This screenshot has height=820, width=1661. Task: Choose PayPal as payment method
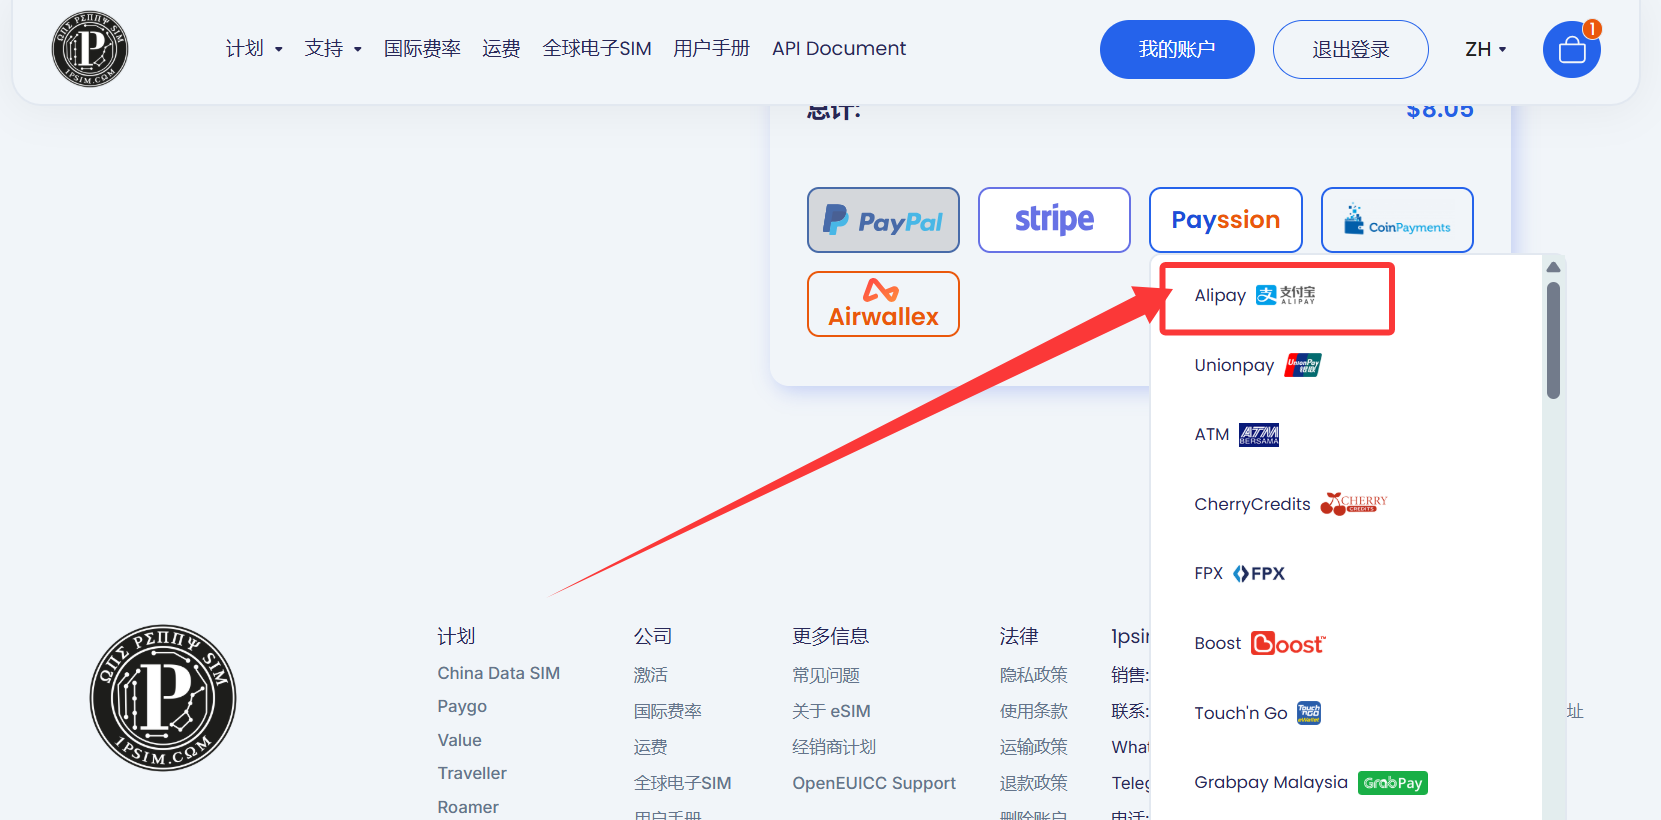[883, 220]
